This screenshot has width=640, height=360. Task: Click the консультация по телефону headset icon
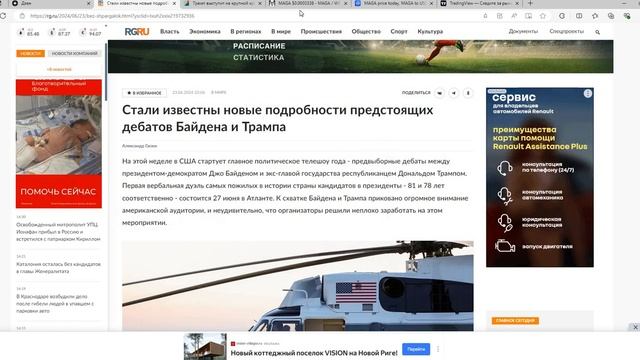click(505, 167)
